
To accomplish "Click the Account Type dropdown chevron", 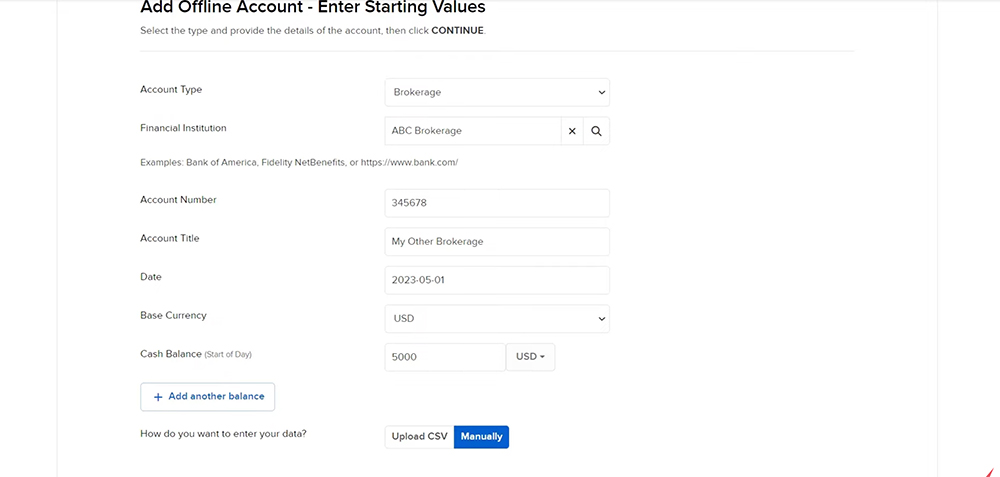I will (601, 92).
